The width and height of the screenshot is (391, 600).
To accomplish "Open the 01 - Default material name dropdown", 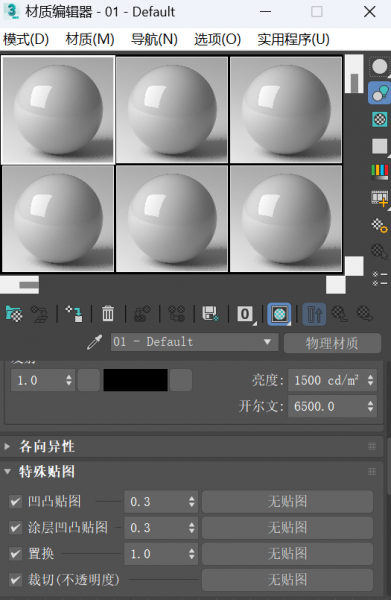I will [194, 342].
